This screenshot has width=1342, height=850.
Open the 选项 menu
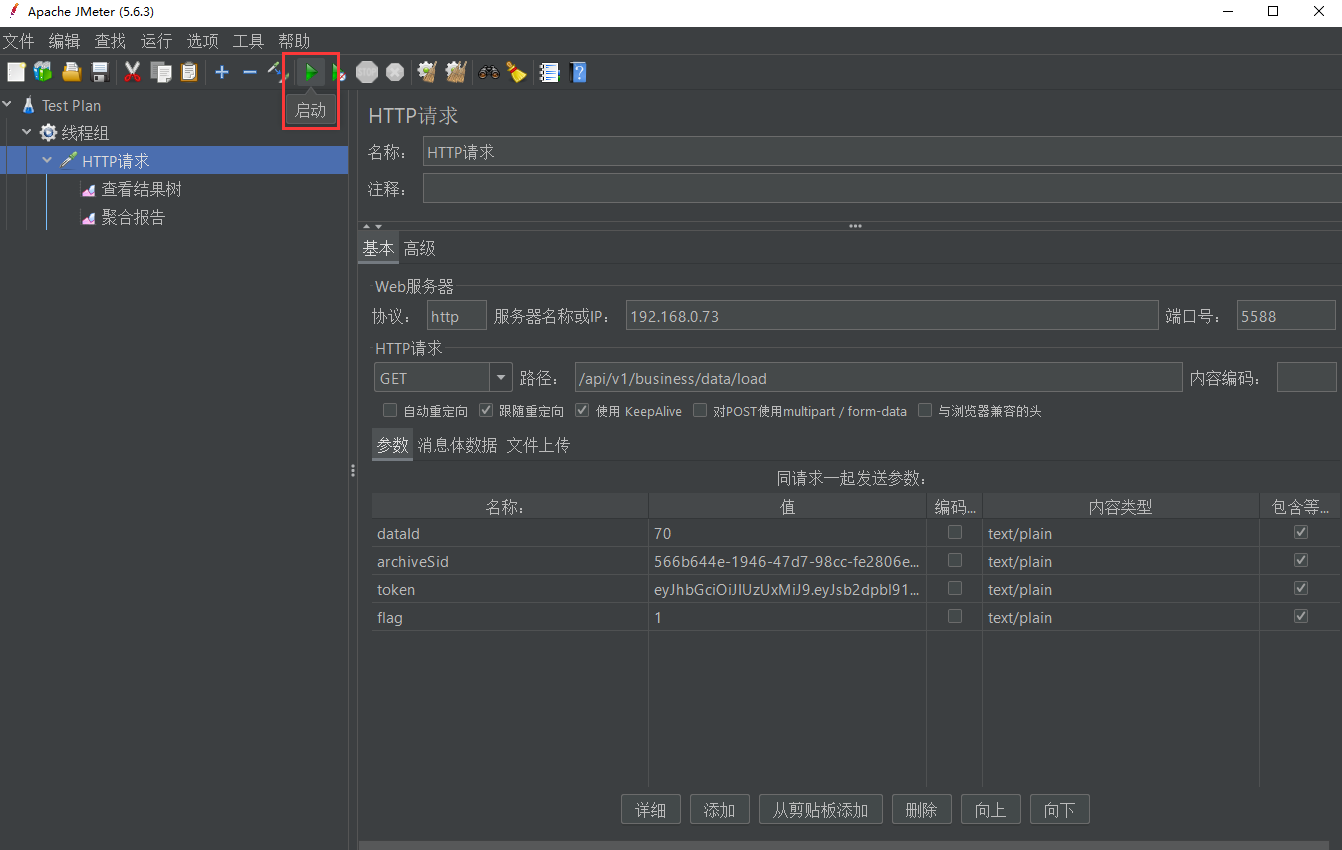[202, 41]
